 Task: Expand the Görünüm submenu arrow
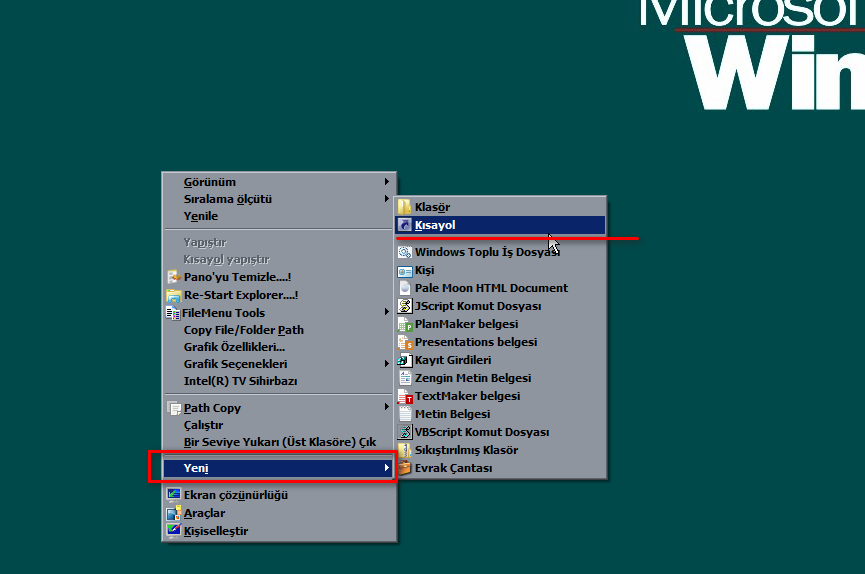(387, 182)
